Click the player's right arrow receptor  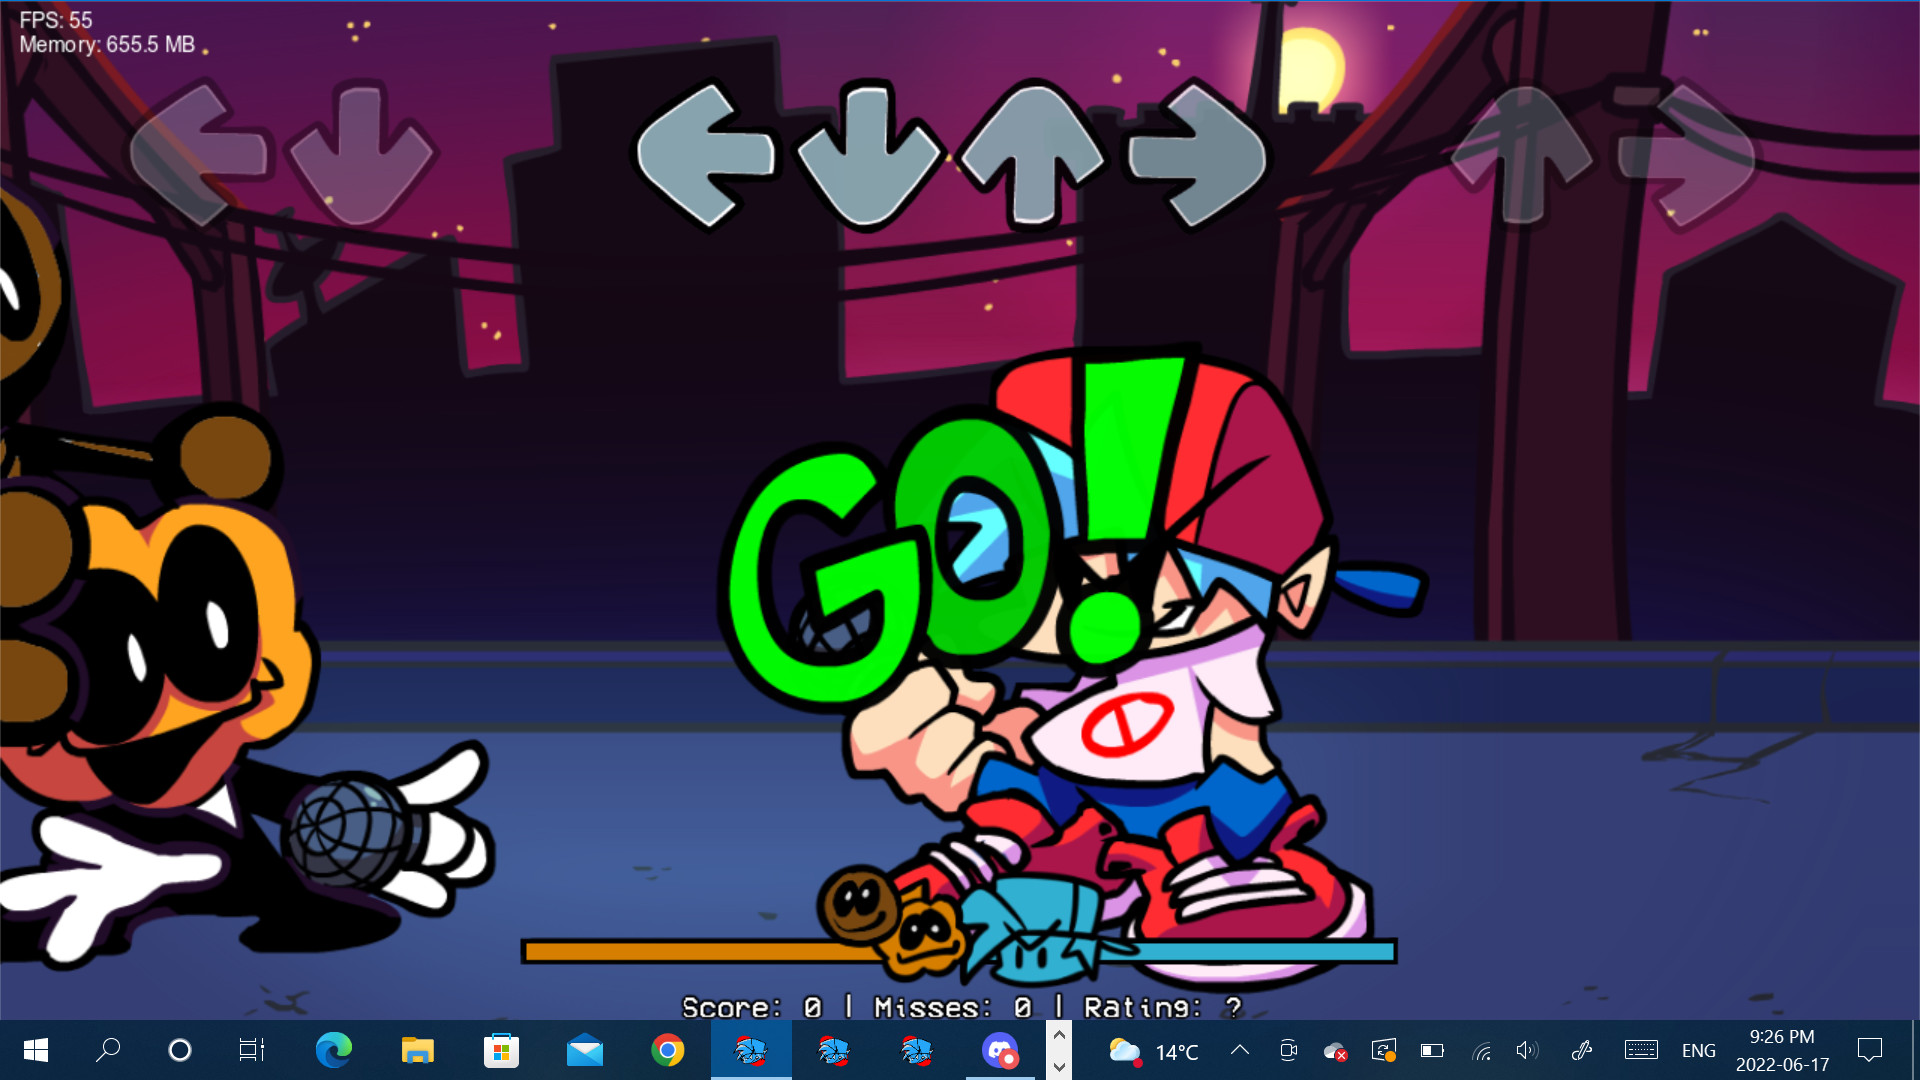pyautogui.click(x=1197, y=156)
